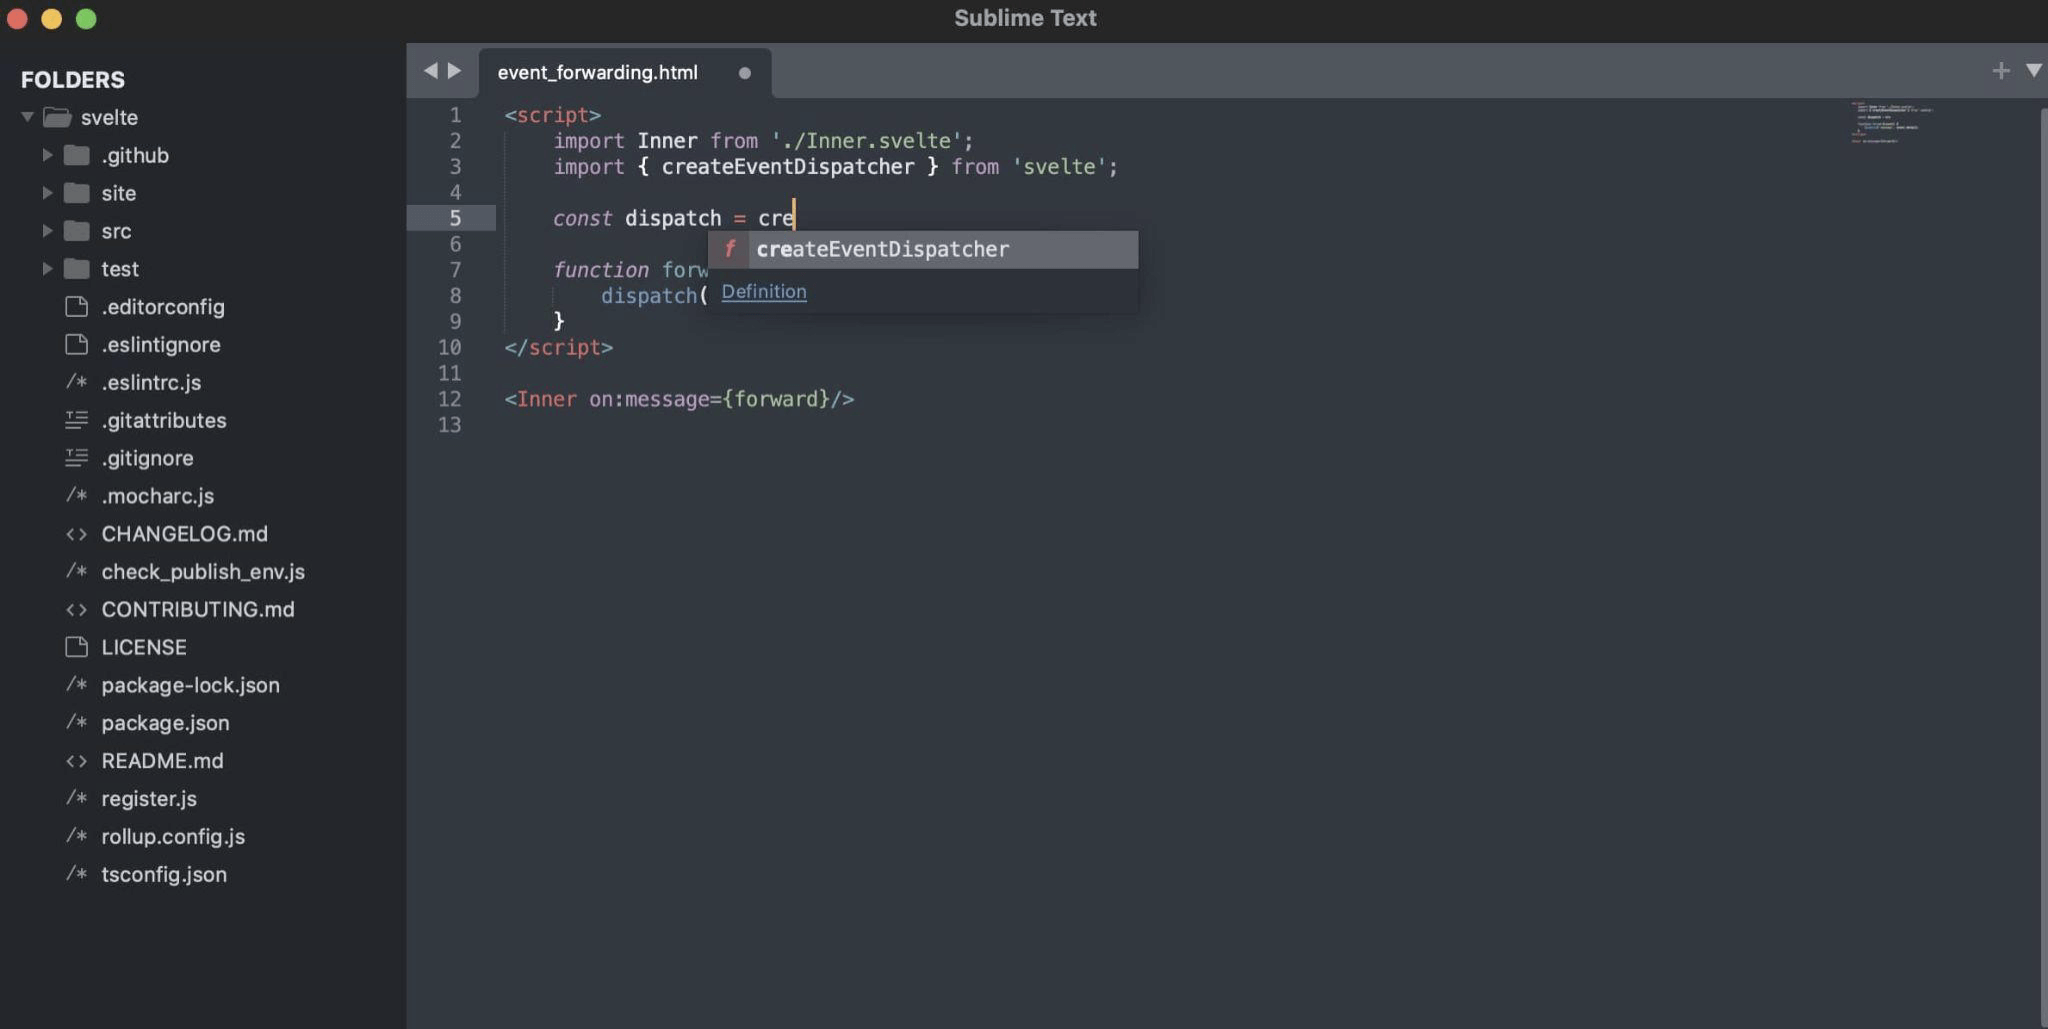Viewport: 2048px width, 1029px height.
Task: Click the function type icon in autocomplete
Action: coord(729,250)
